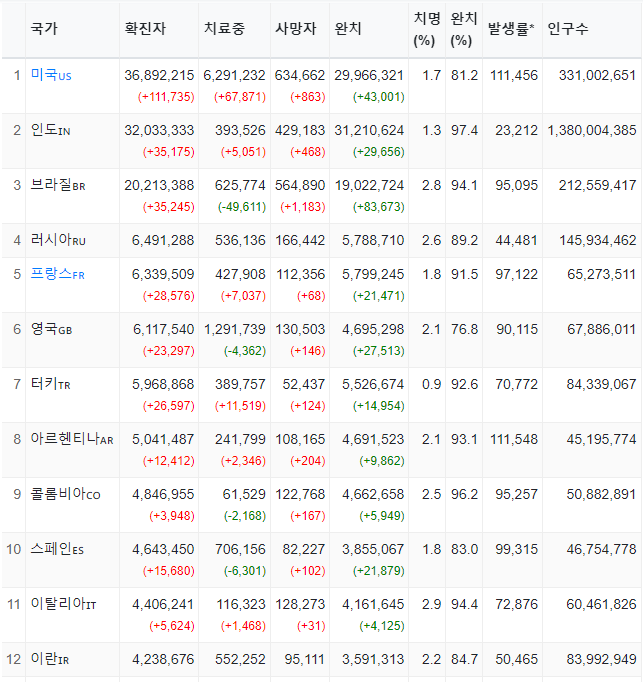Click US population 331,002,651

tap(597, 75)
